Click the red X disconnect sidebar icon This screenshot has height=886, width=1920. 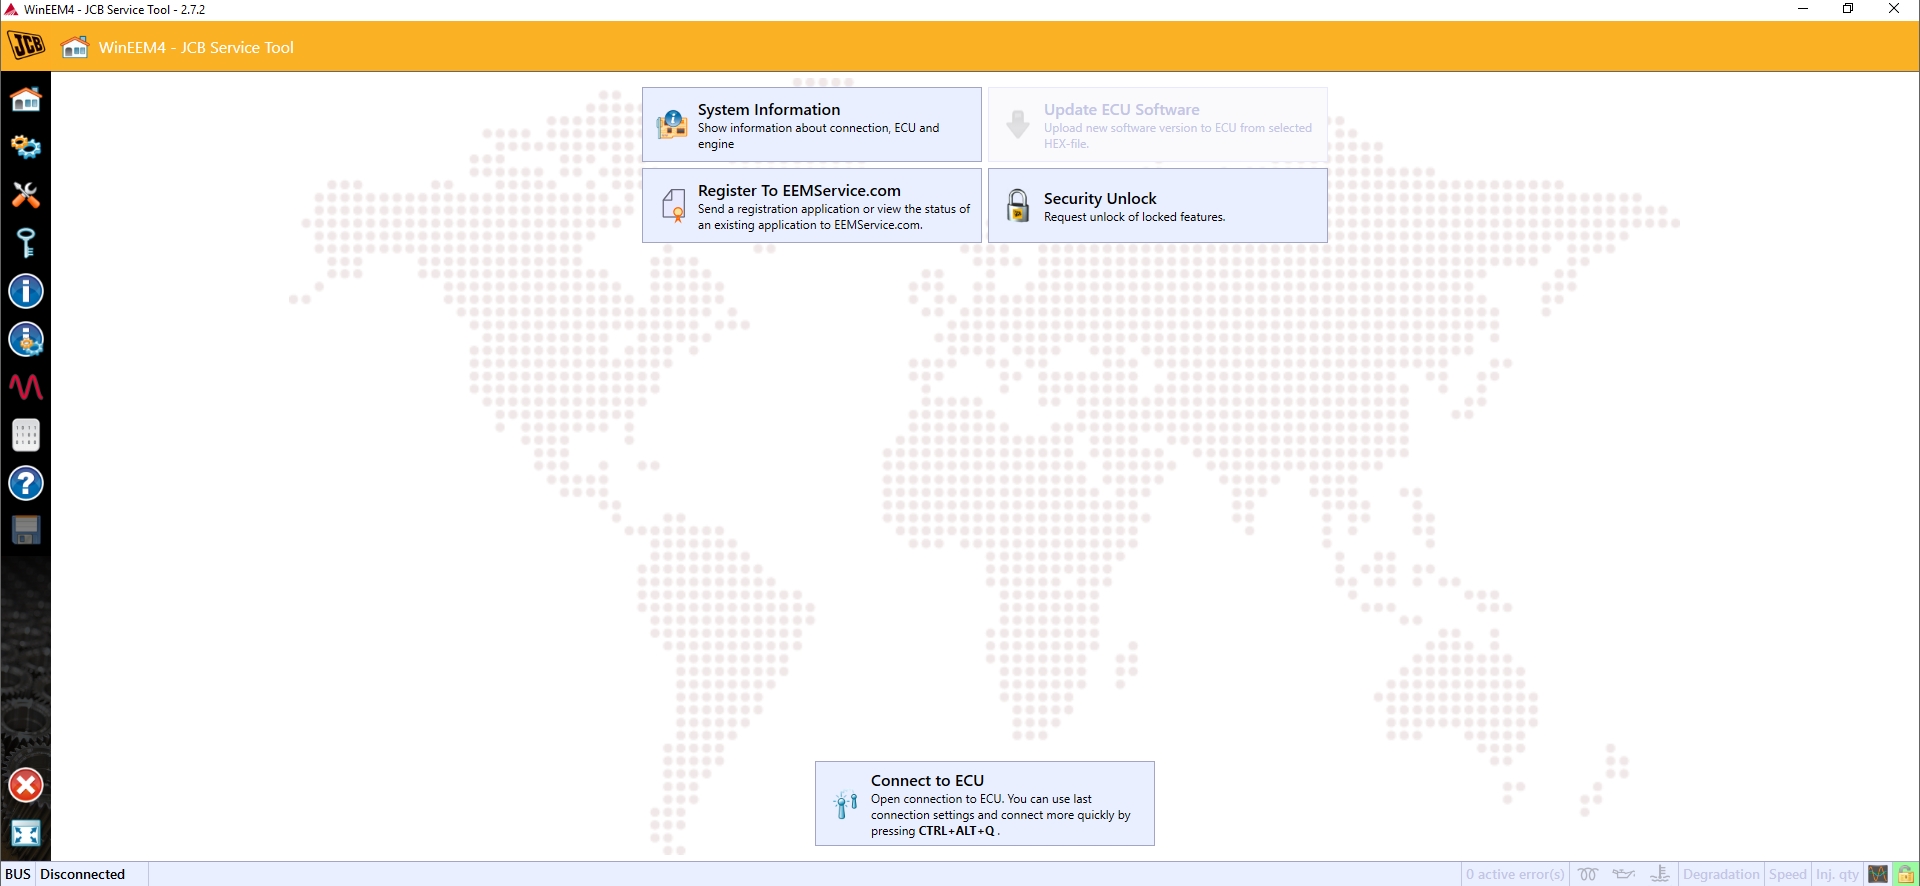click(x=26, y=785)
